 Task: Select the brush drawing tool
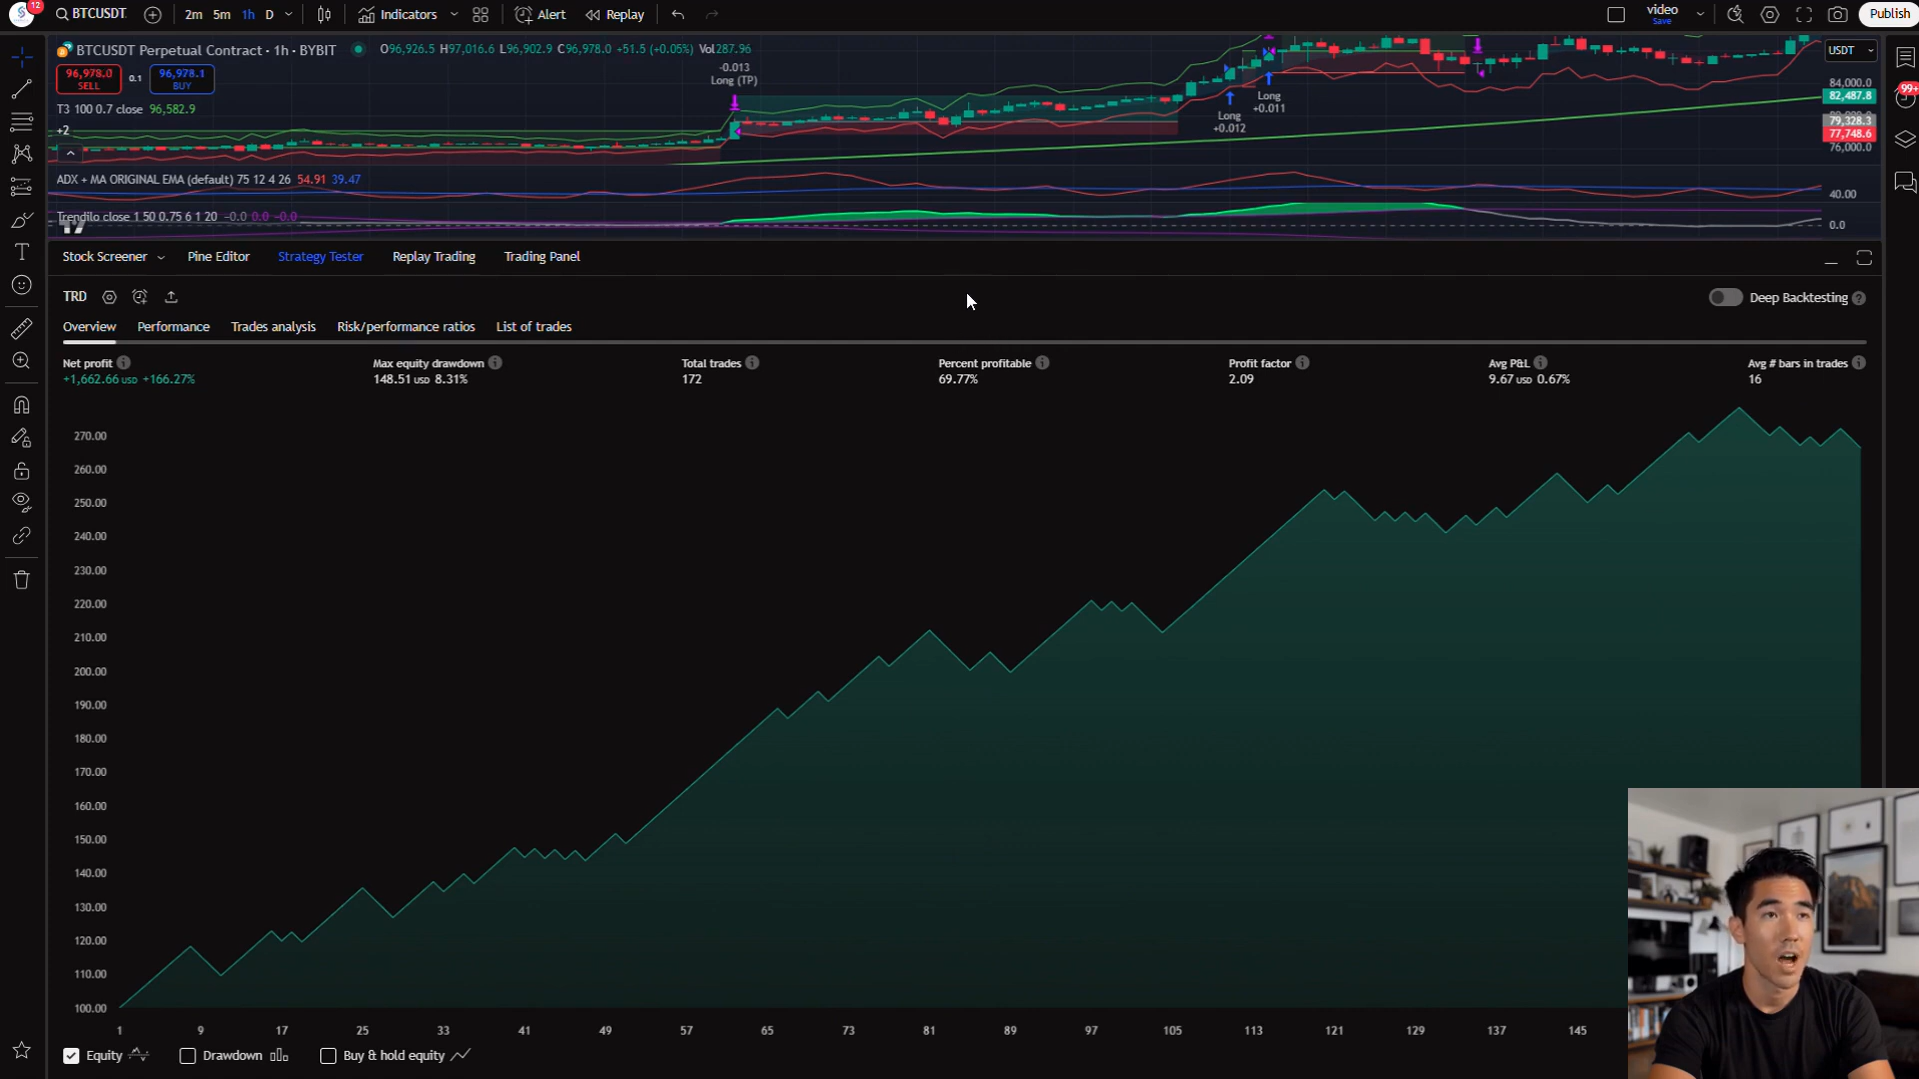[x=21, y=220]
